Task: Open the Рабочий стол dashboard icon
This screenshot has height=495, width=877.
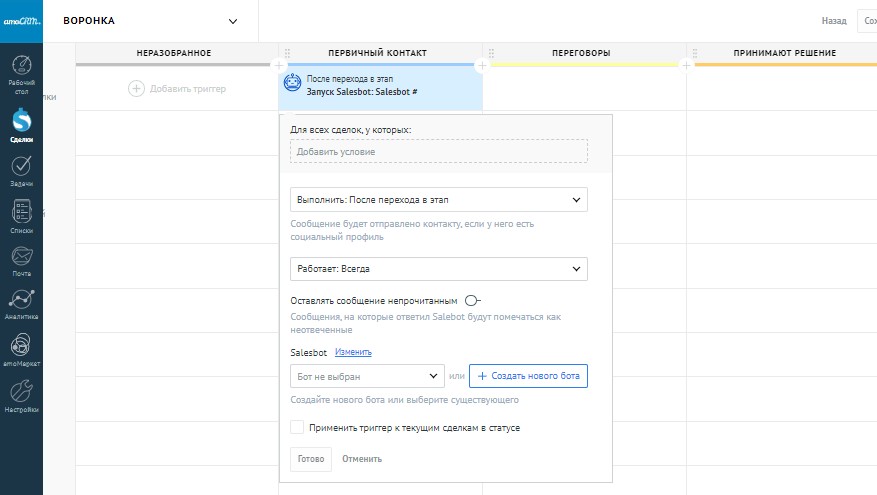Action: (x=21, y=71)
